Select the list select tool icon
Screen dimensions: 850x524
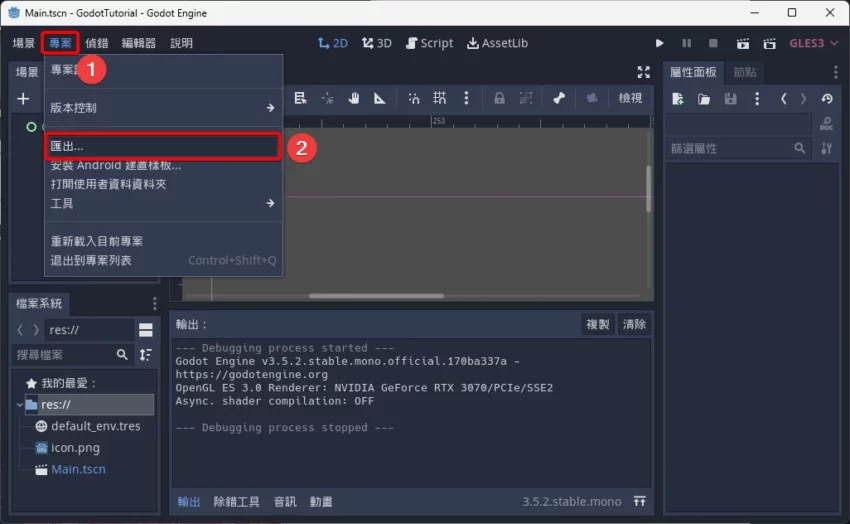tap(300, 98)
